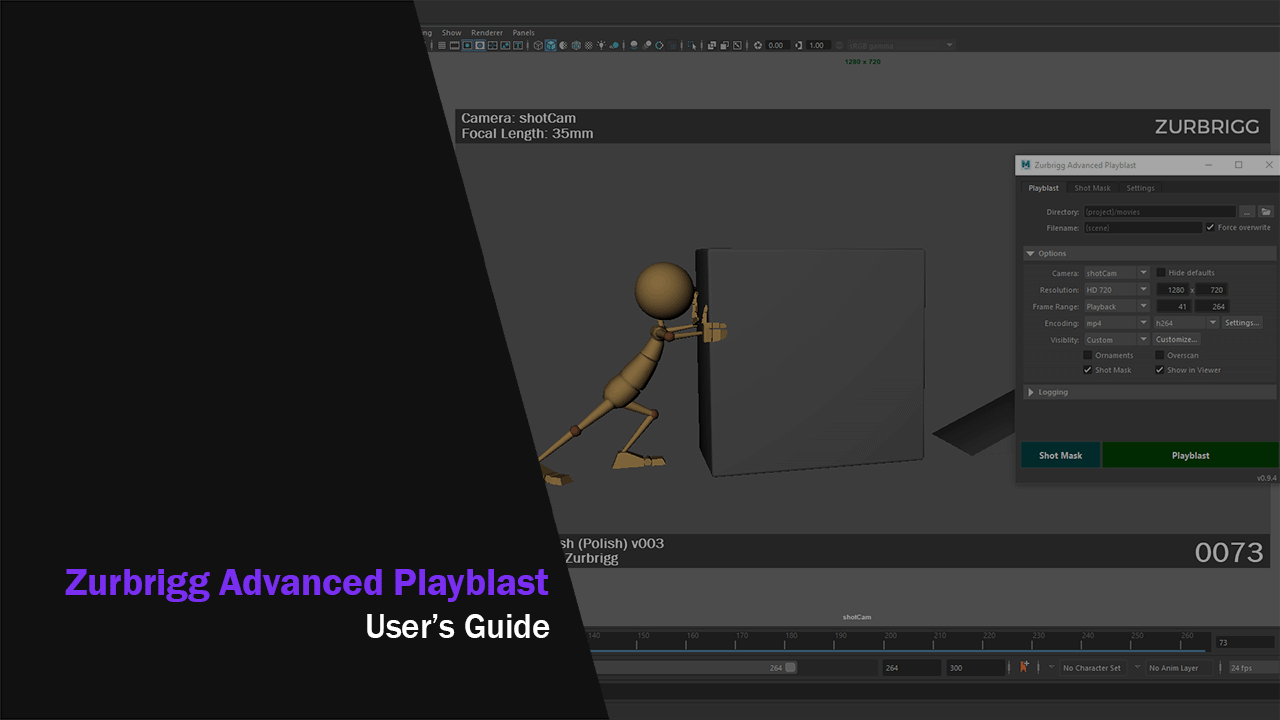Click the textured checker icon in viewport toolbar
The height and width of the screenshot is (720, 1280).
point(588,45)
